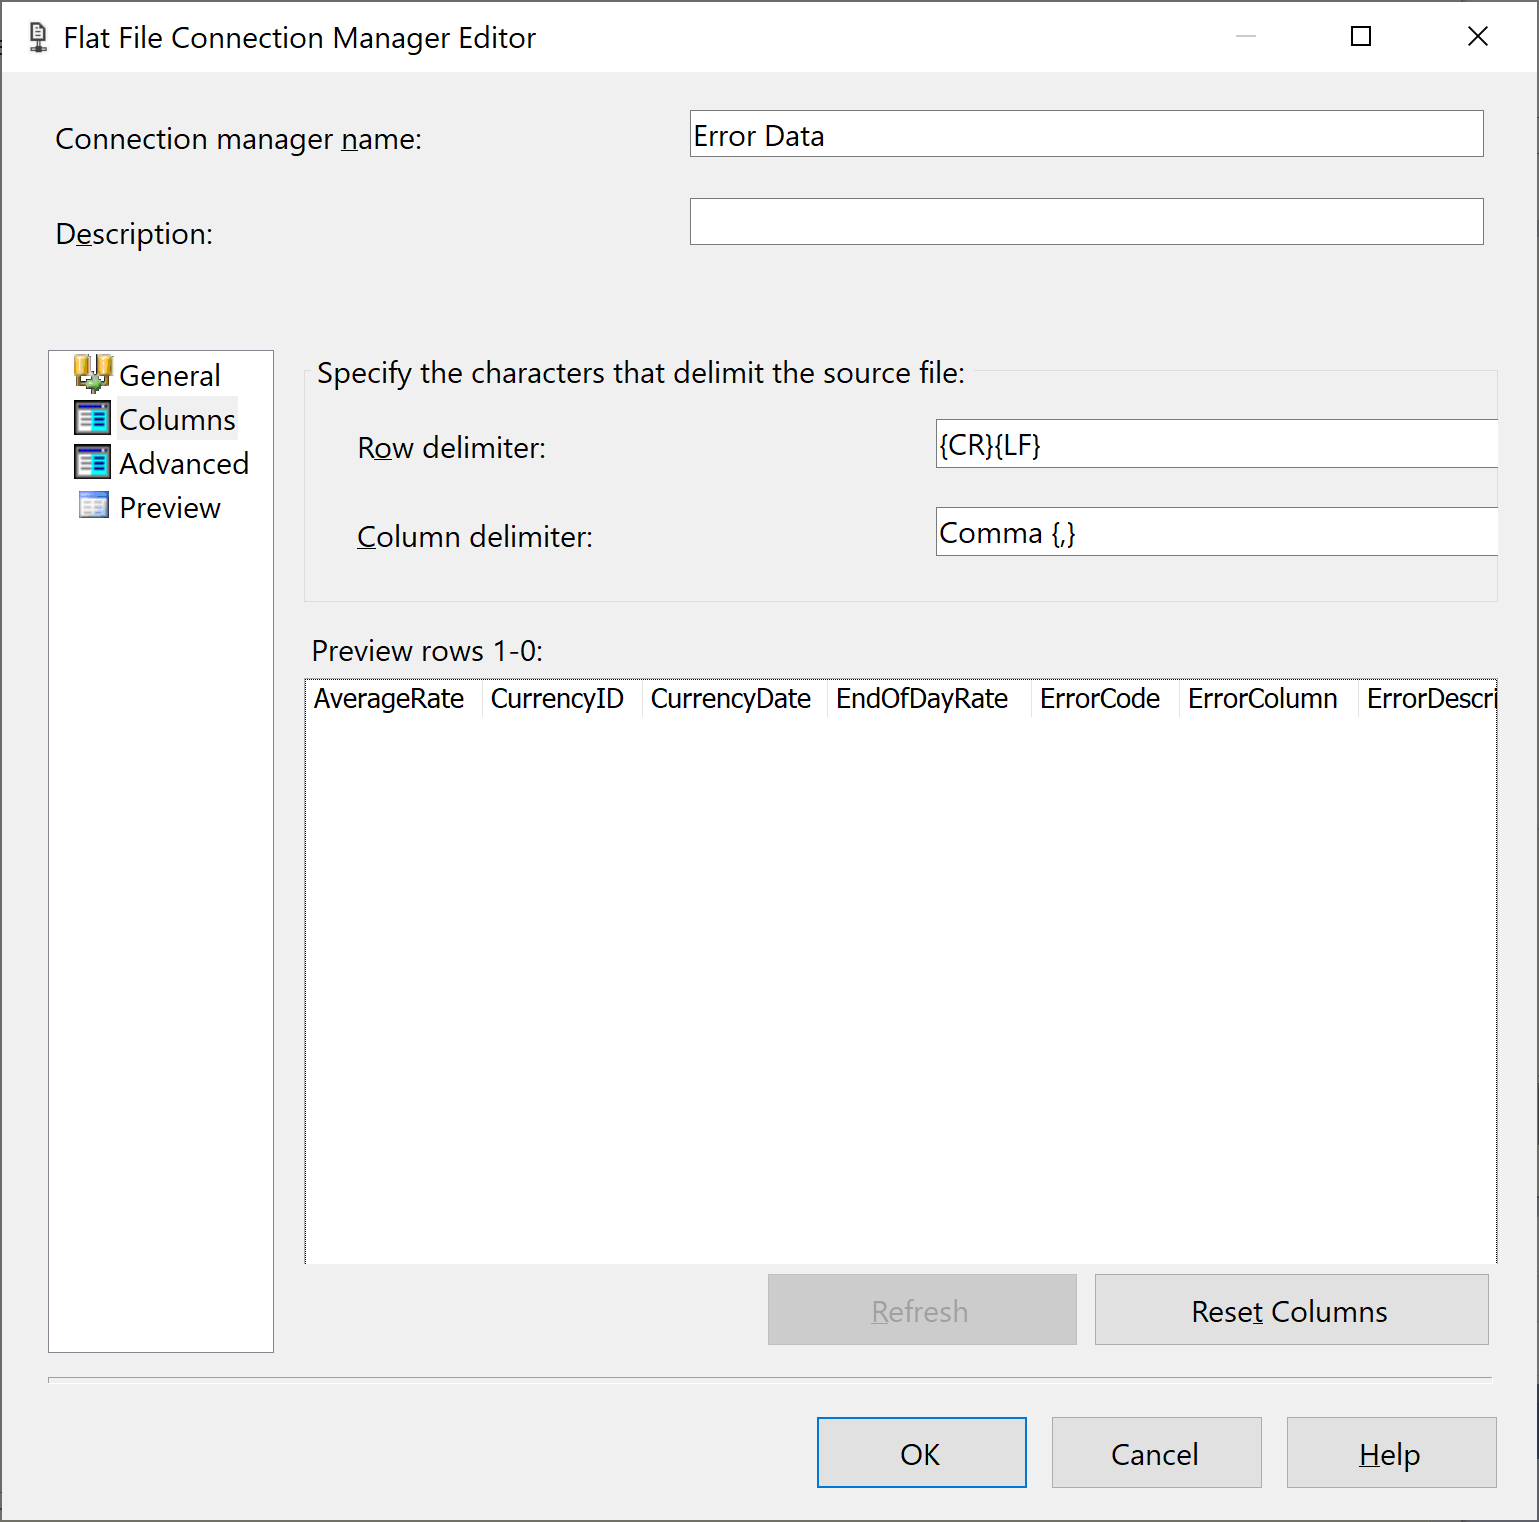
Task: Select the ErrorColumn column header
Action: (1262, 698)
